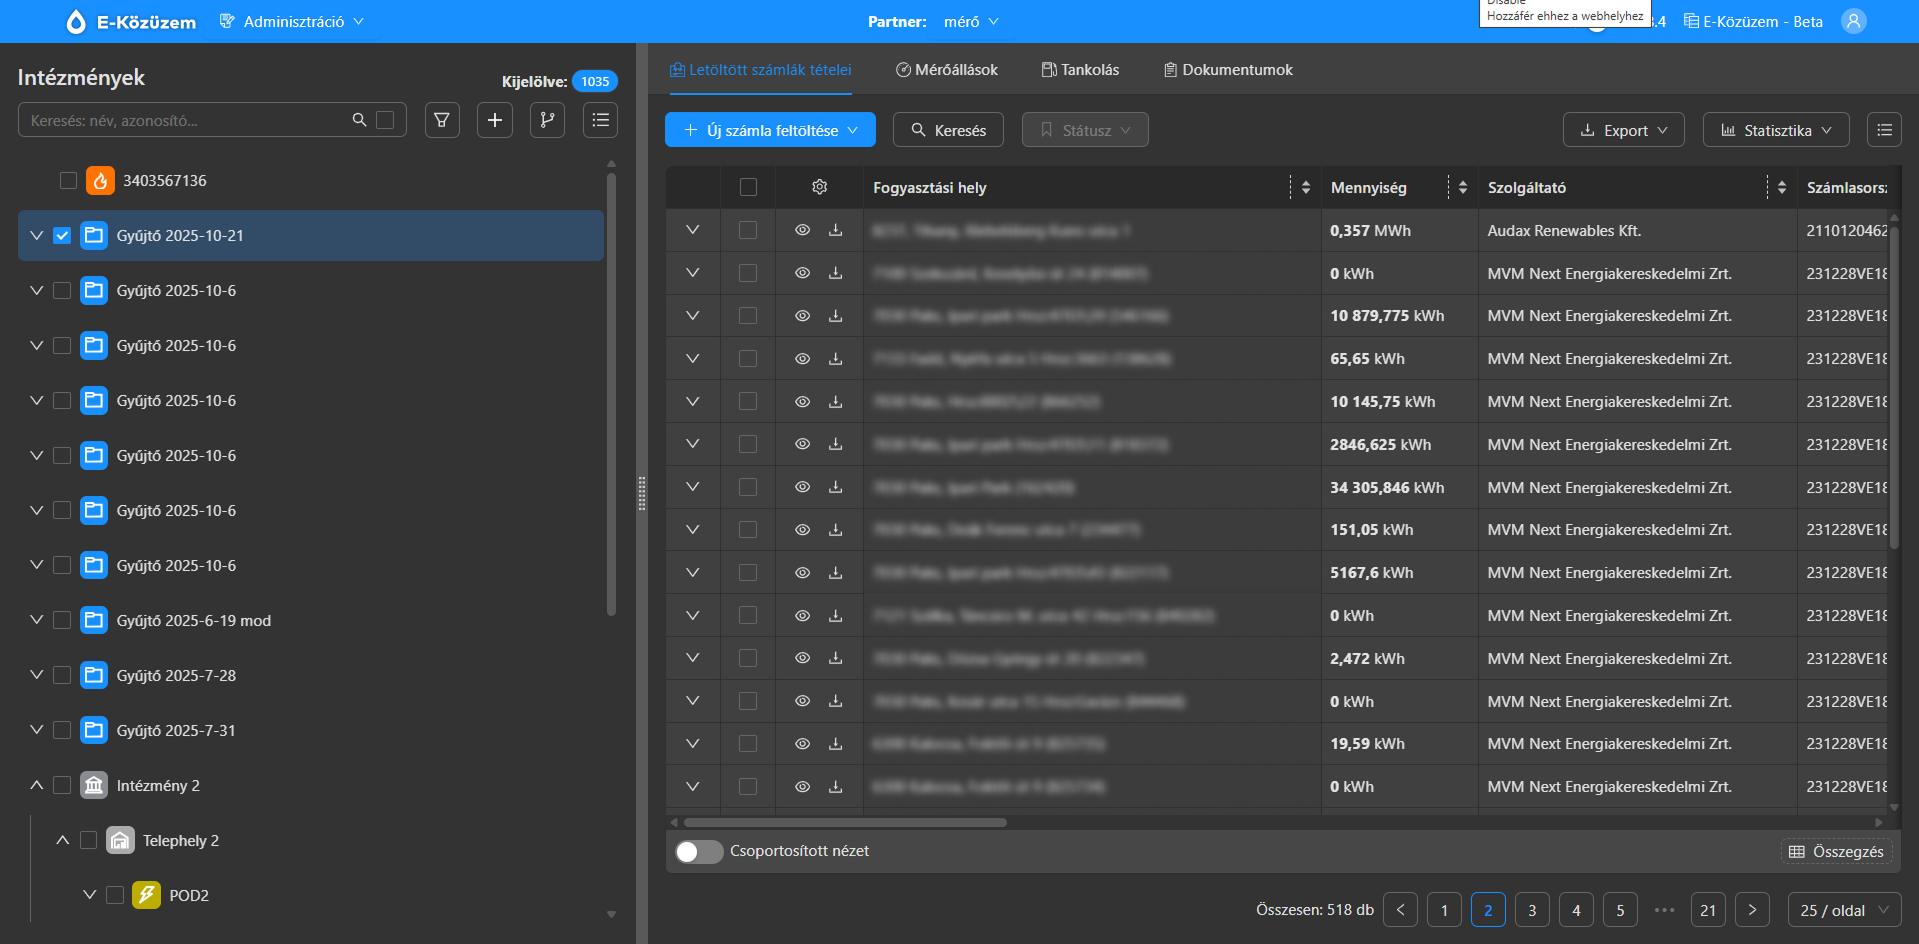Screen dimensions: 1919x944
Task: Expand the Gyűjtő 2025-6-19 mod tree node
Action: tap(37, 620)
